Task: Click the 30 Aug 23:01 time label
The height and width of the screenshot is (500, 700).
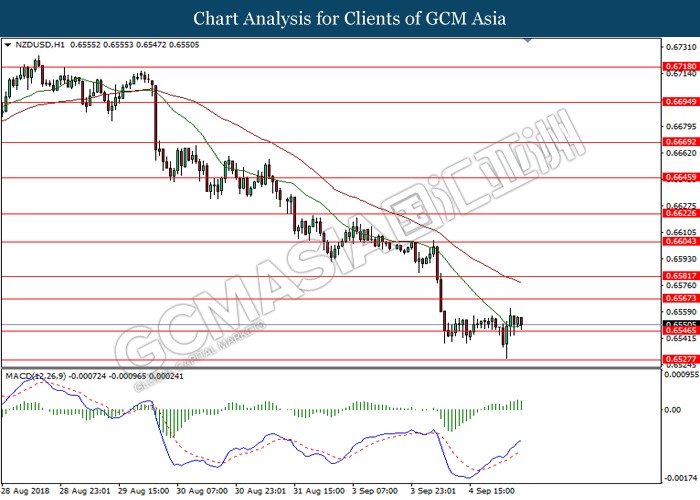Action: point(260,491)
